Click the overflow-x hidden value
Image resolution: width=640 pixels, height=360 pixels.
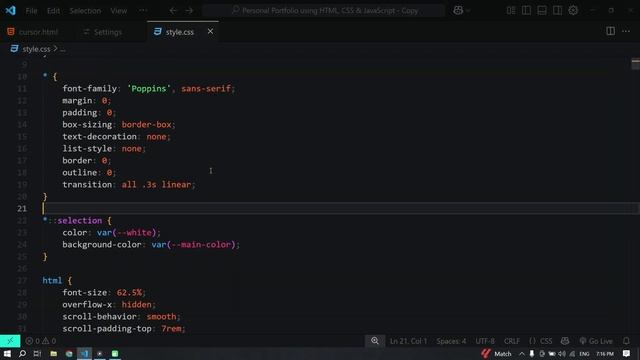[136, 304]
